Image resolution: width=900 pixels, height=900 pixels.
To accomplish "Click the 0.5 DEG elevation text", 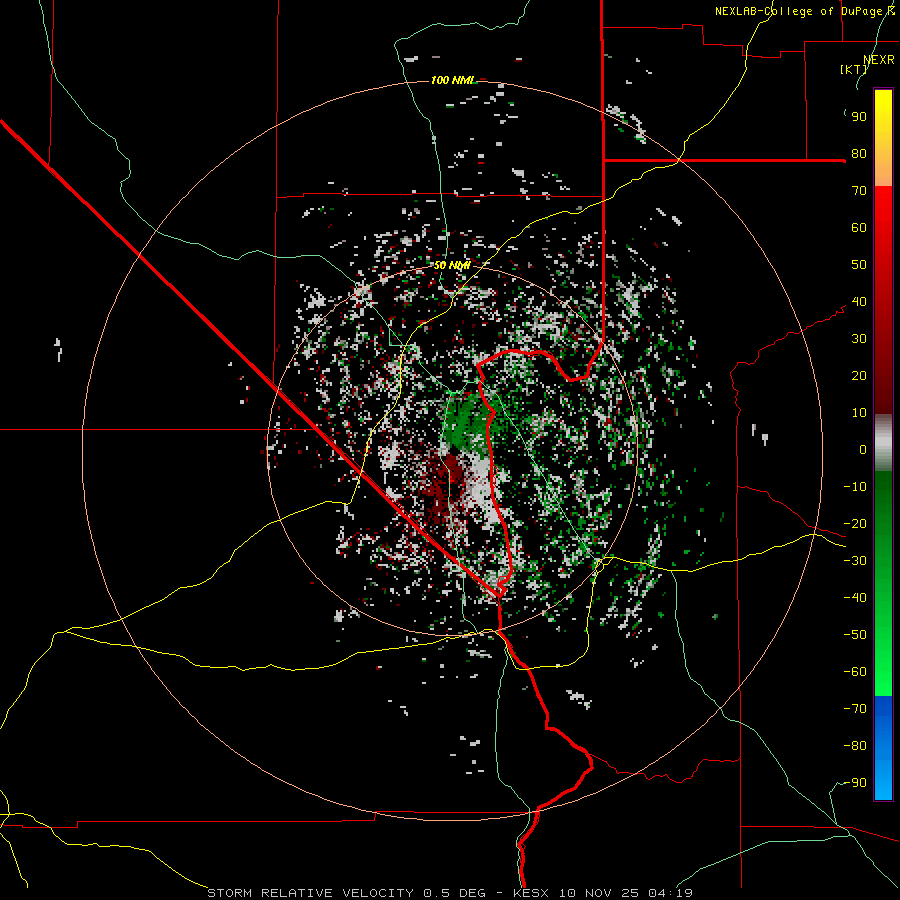I will [x=455, y=893].
